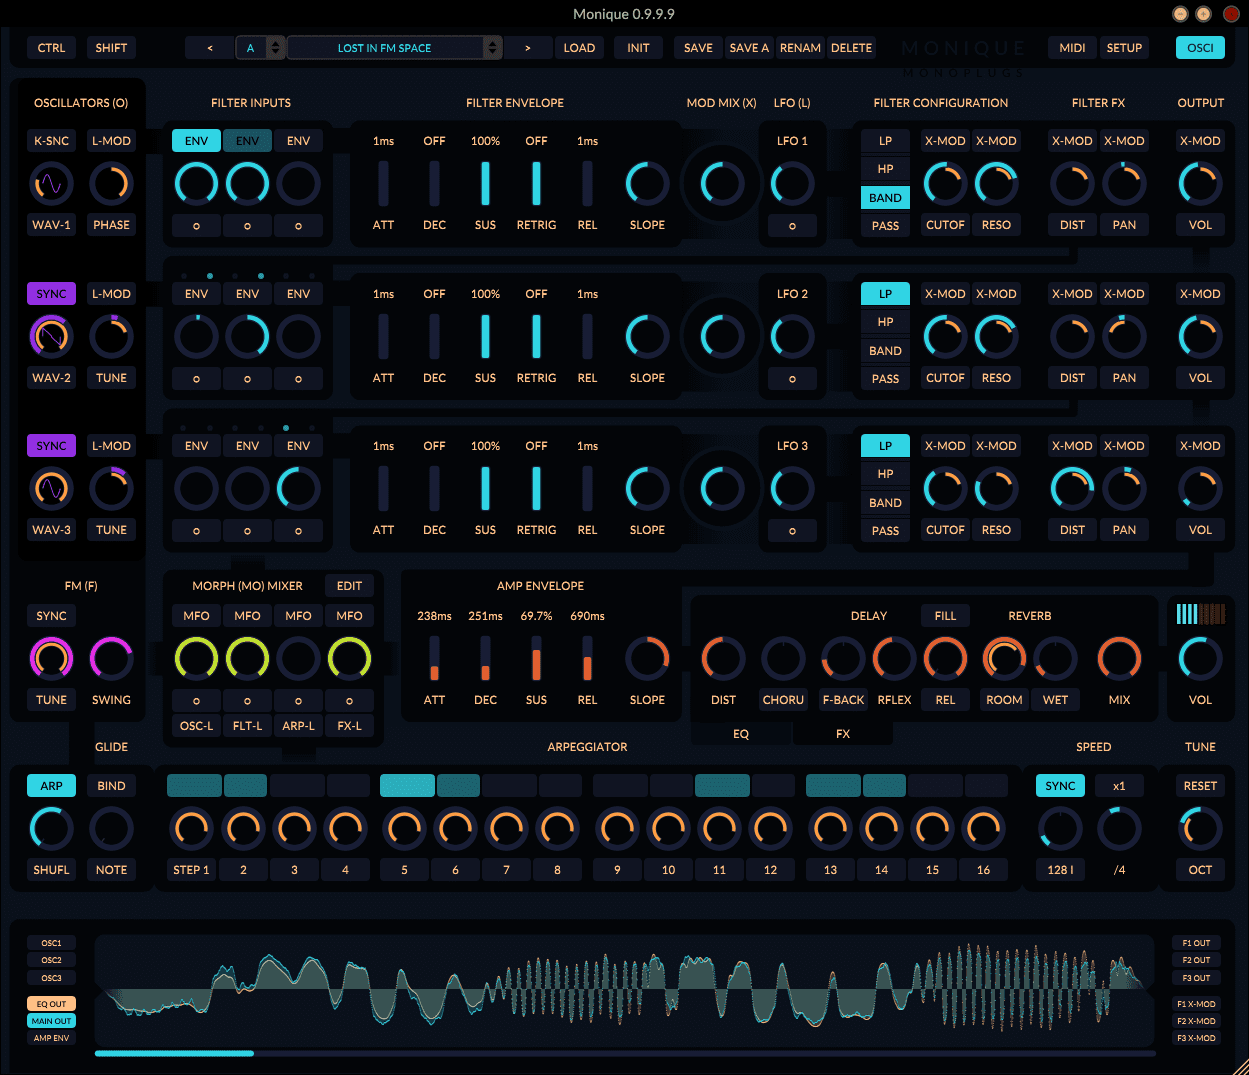The width and height of the screenshot is (1249, 1075).
Task: Enable the BAND filter type on filter 1
Action: pyautogui.click(x=885, y=198)
